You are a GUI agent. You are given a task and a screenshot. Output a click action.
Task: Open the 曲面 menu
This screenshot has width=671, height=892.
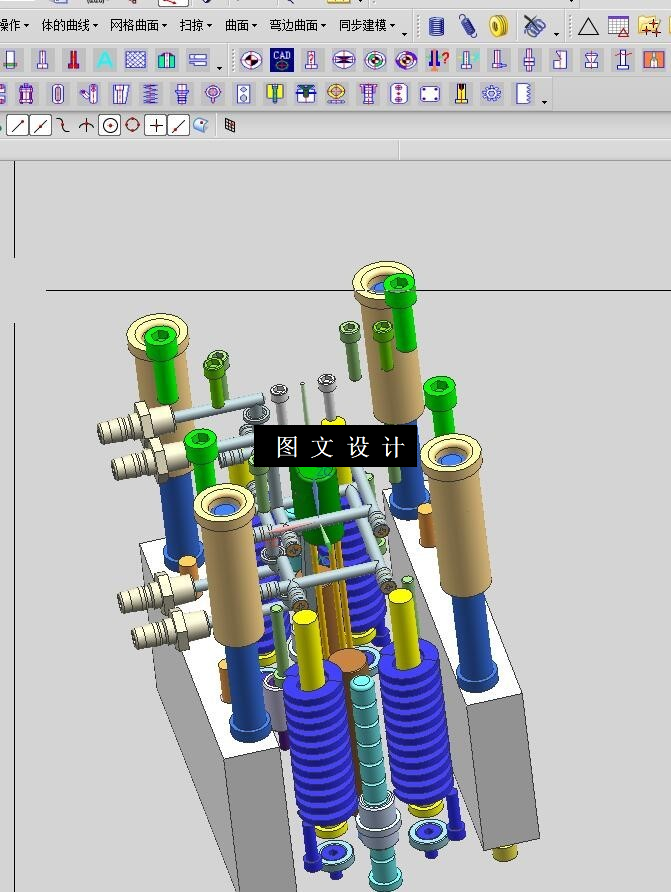pos(241,25)
